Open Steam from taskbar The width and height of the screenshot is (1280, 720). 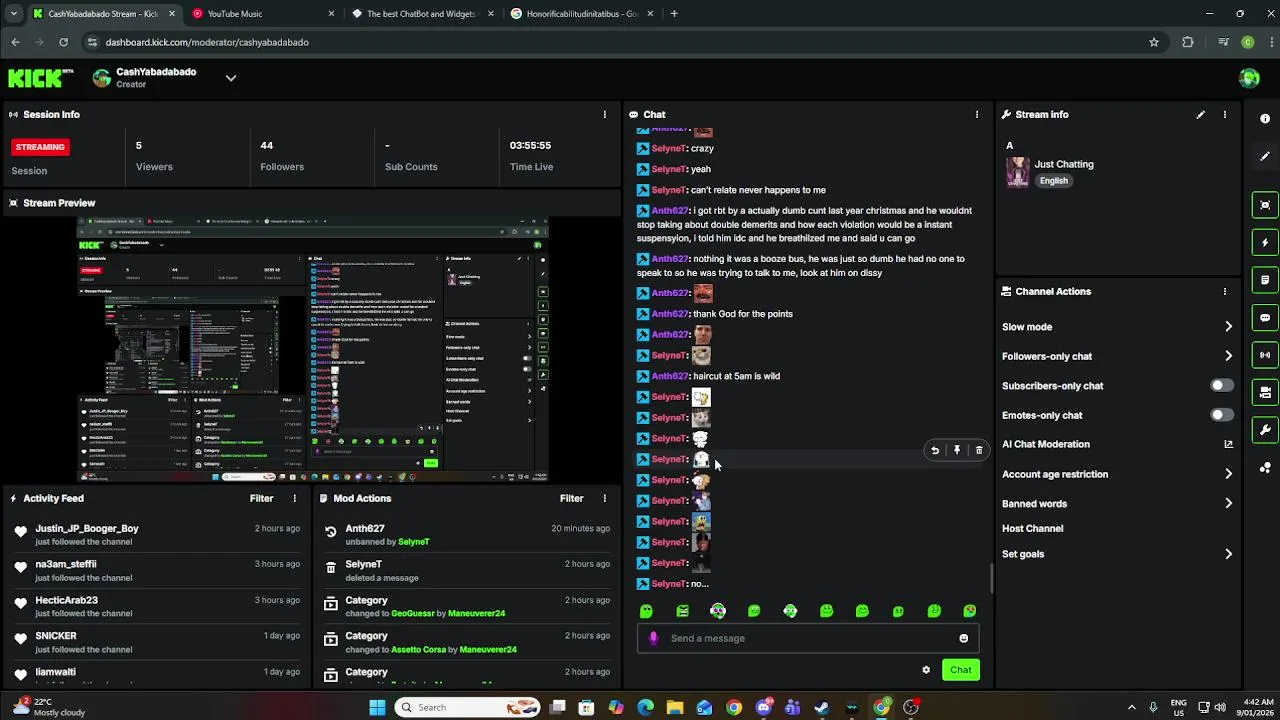pyautogui.click(x=822, y=707)
